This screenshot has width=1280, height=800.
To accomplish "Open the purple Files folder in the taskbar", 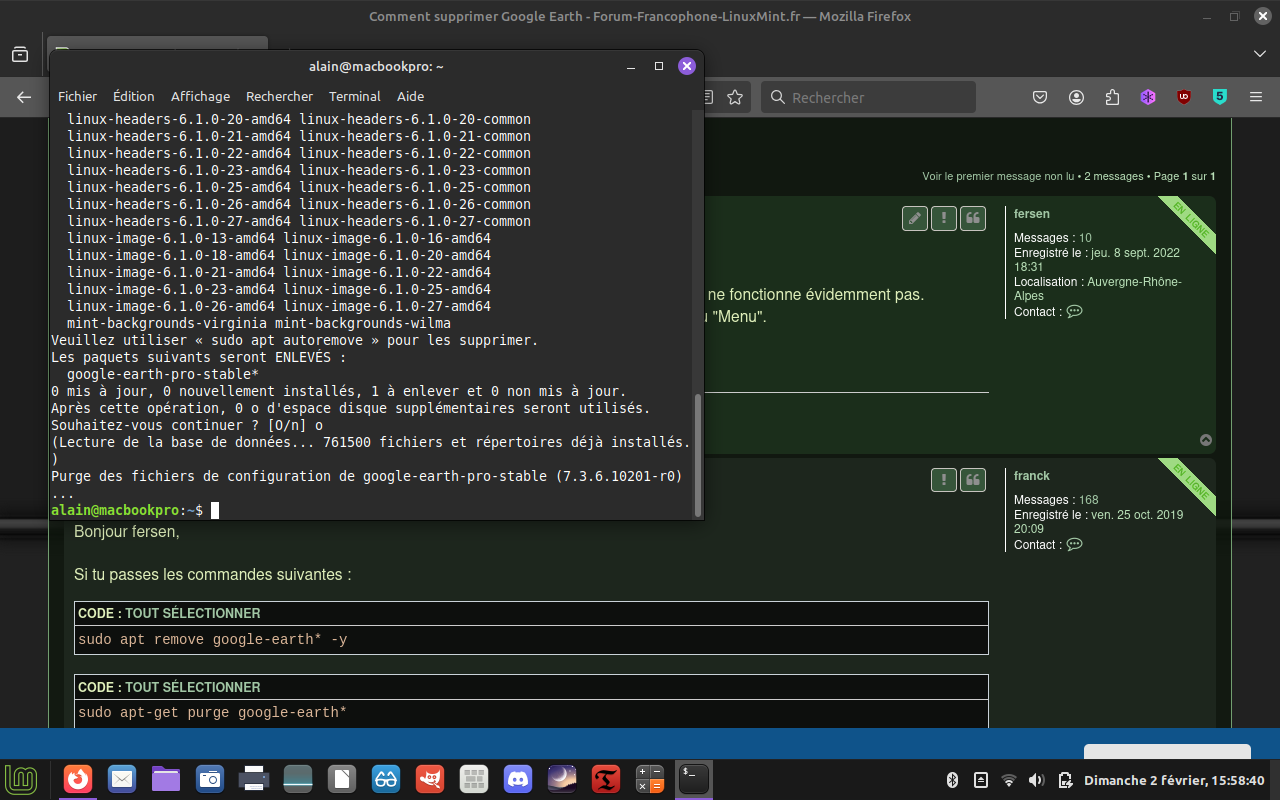I will pyautogui.click(x=166, y=779).
